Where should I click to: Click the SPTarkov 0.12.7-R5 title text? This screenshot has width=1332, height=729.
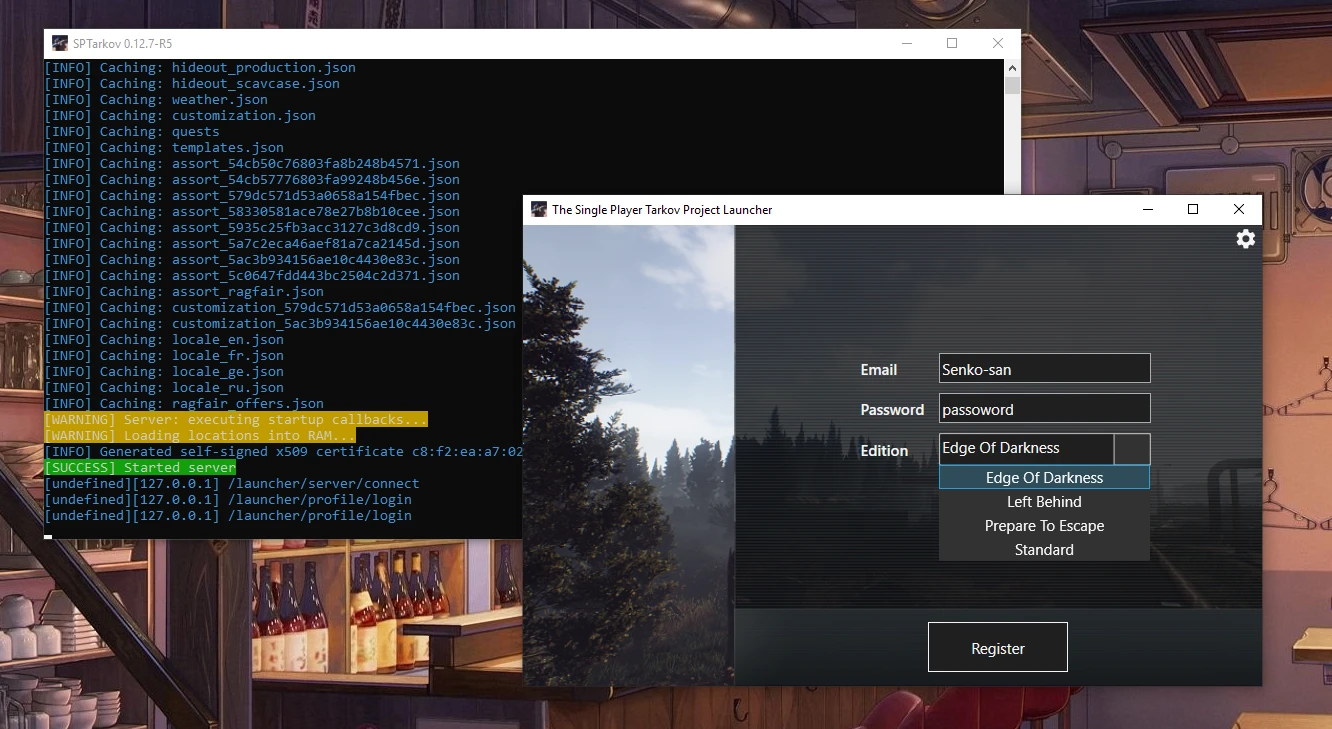click(122, 44)
